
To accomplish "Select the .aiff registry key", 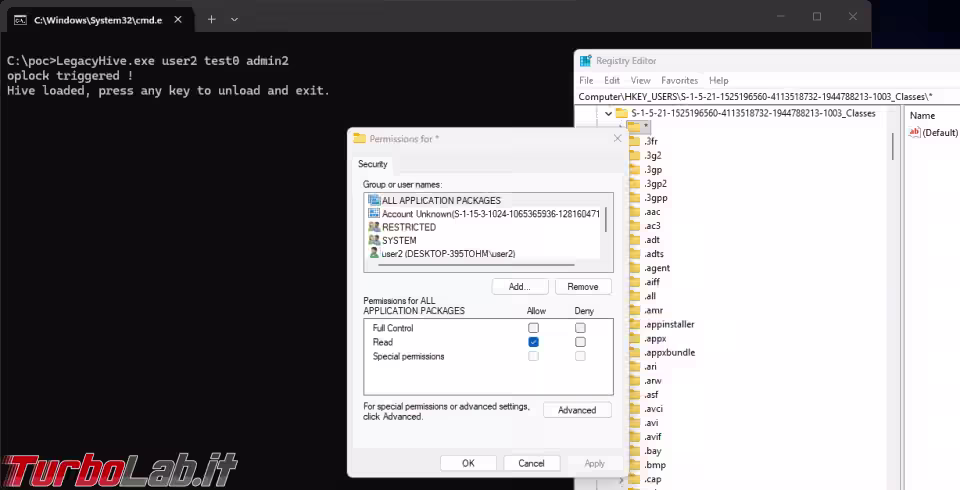I will click(652, 282).
